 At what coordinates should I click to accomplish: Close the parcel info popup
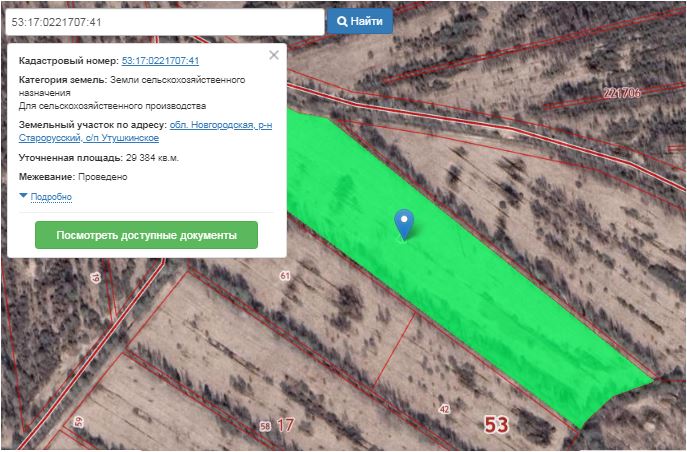coord(274,55)
